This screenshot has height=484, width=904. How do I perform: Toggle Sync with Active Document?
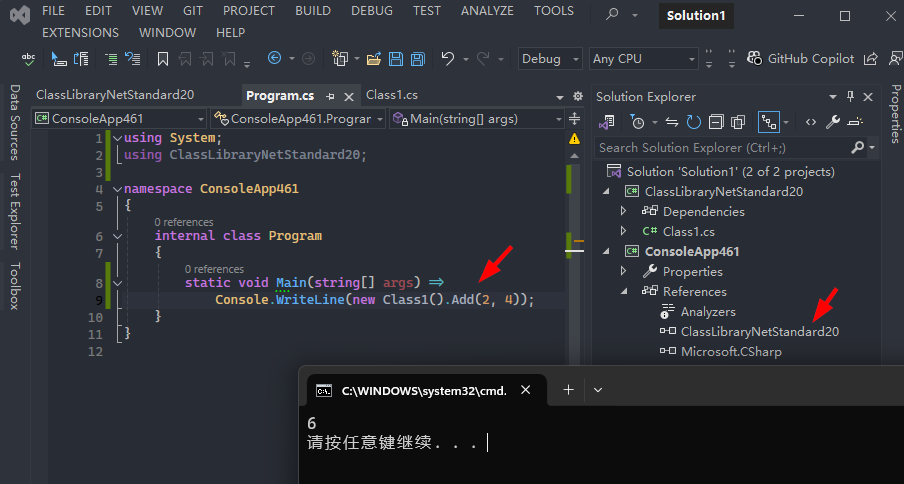tap(670, 122)
